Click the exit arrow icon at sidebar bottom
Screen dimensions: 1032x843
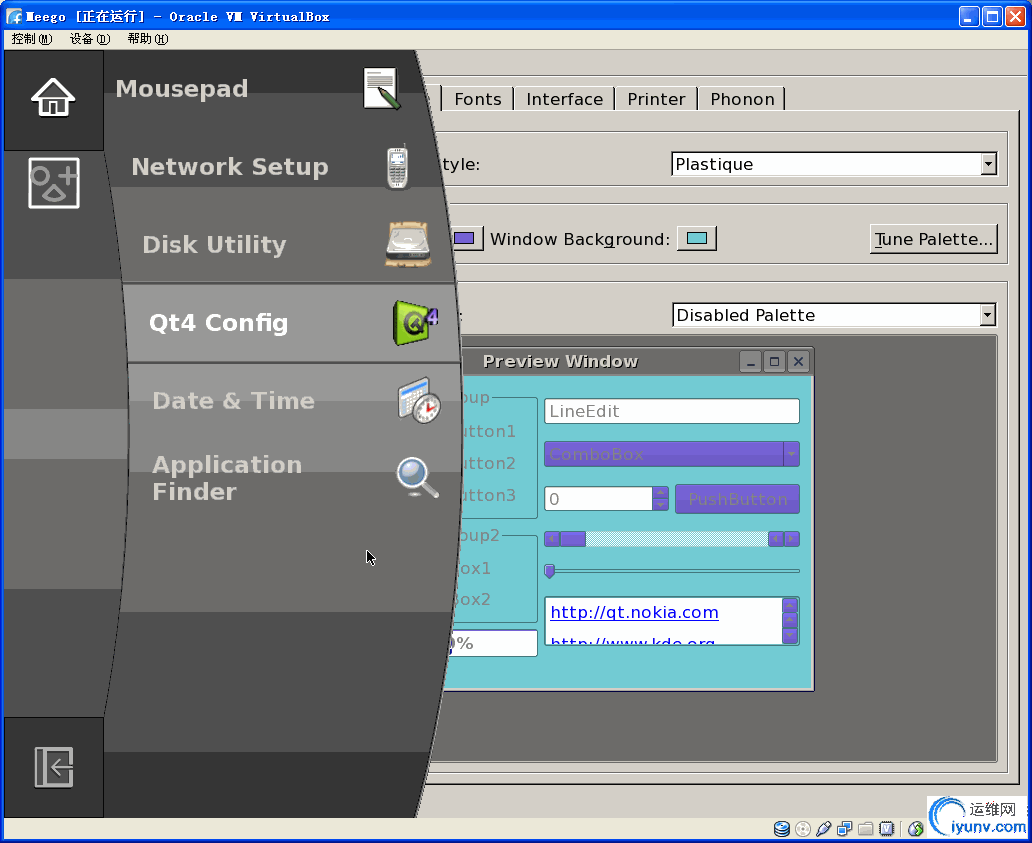[54, 767]
